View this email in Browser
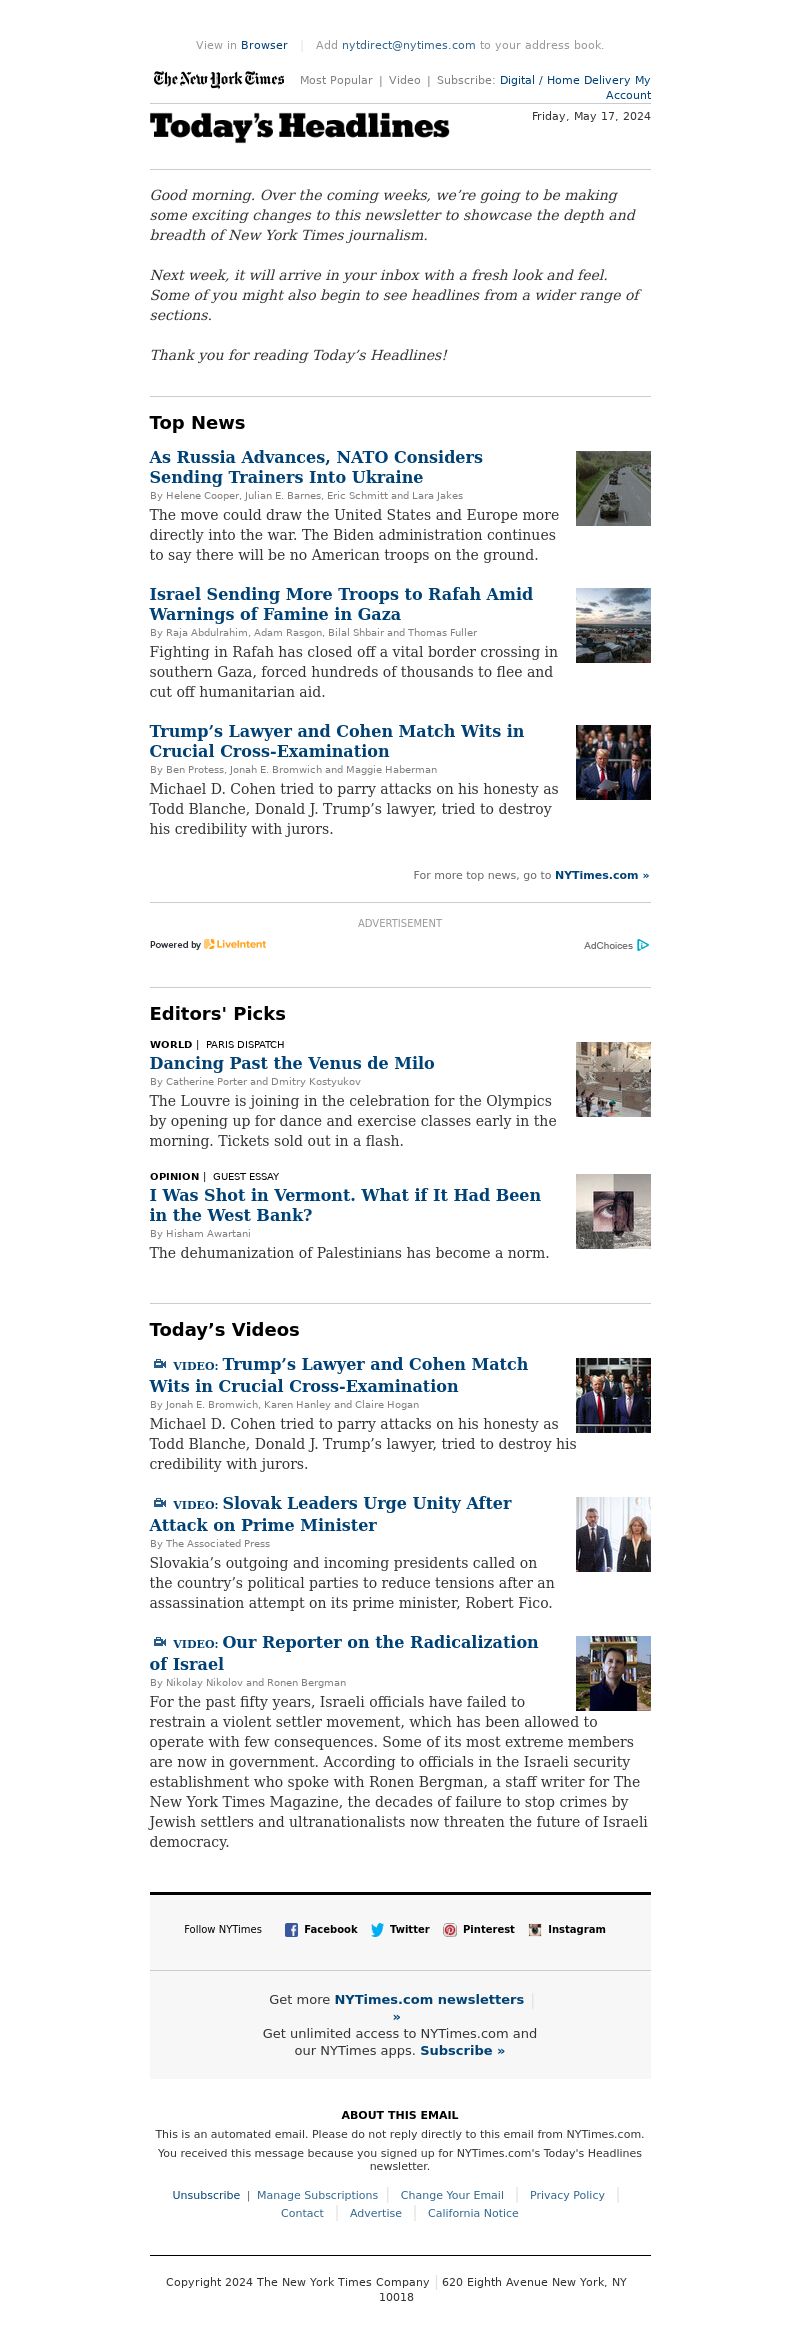Image resolution: width=800 pixels, height=2341 pixels. coord(264,45)
